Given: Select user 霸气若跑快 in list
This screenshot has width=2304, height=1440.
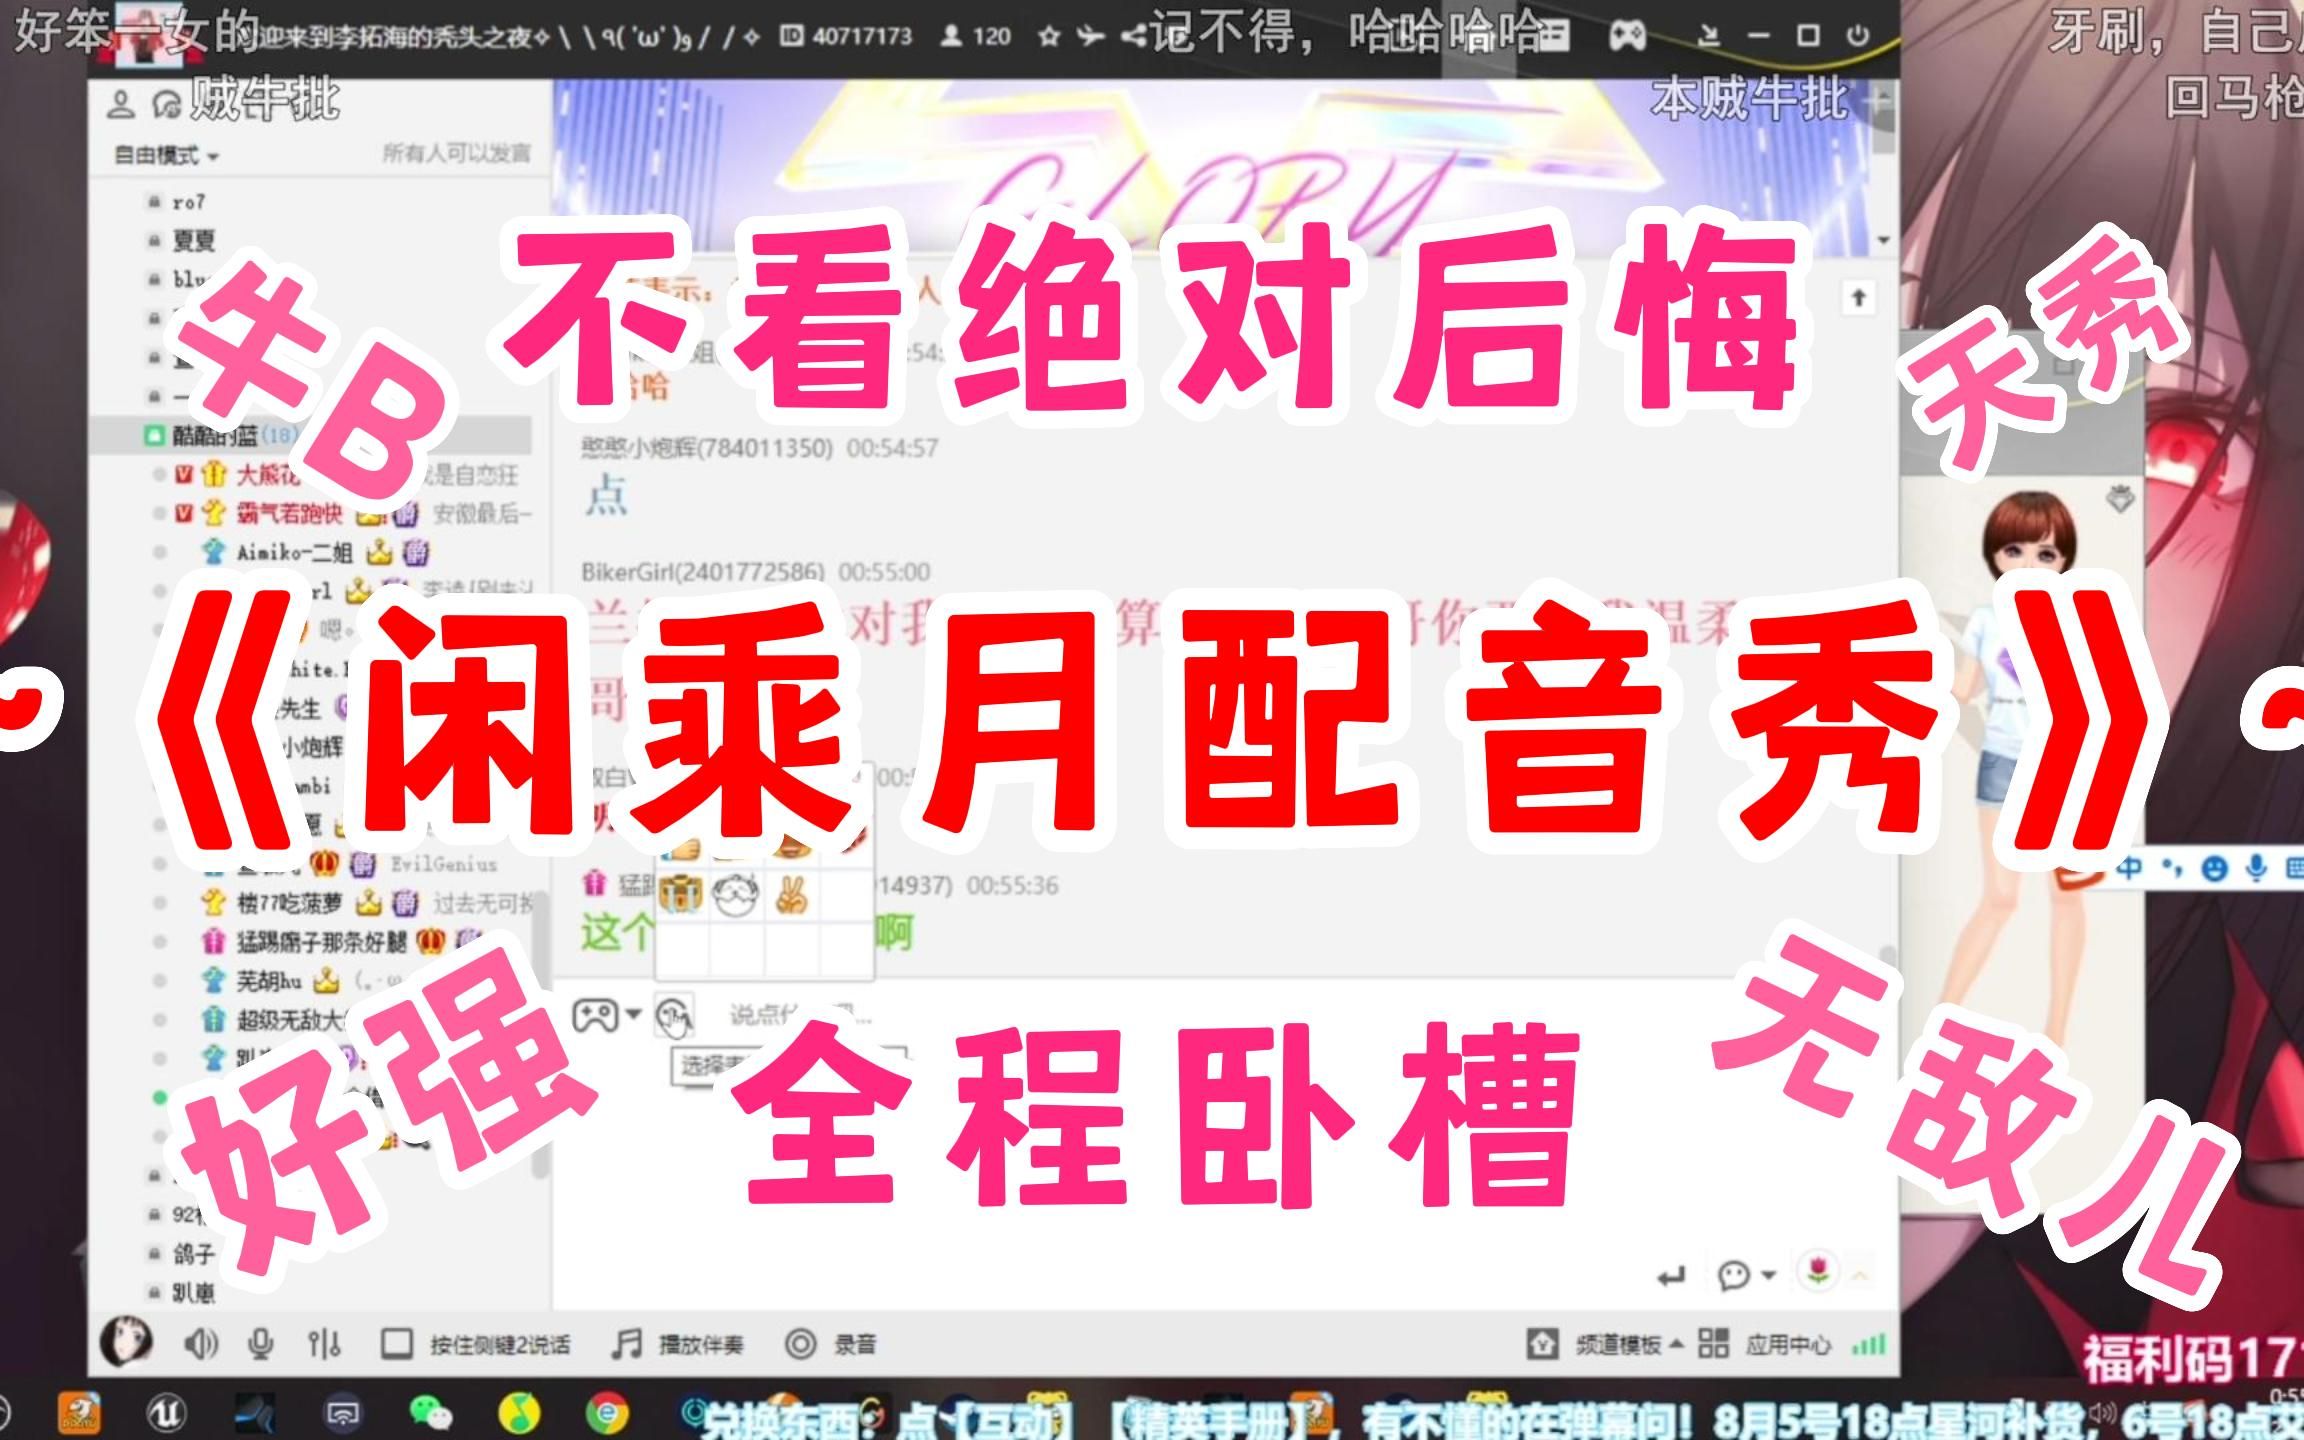Looking at the screenshot, I should pos(289,513).
